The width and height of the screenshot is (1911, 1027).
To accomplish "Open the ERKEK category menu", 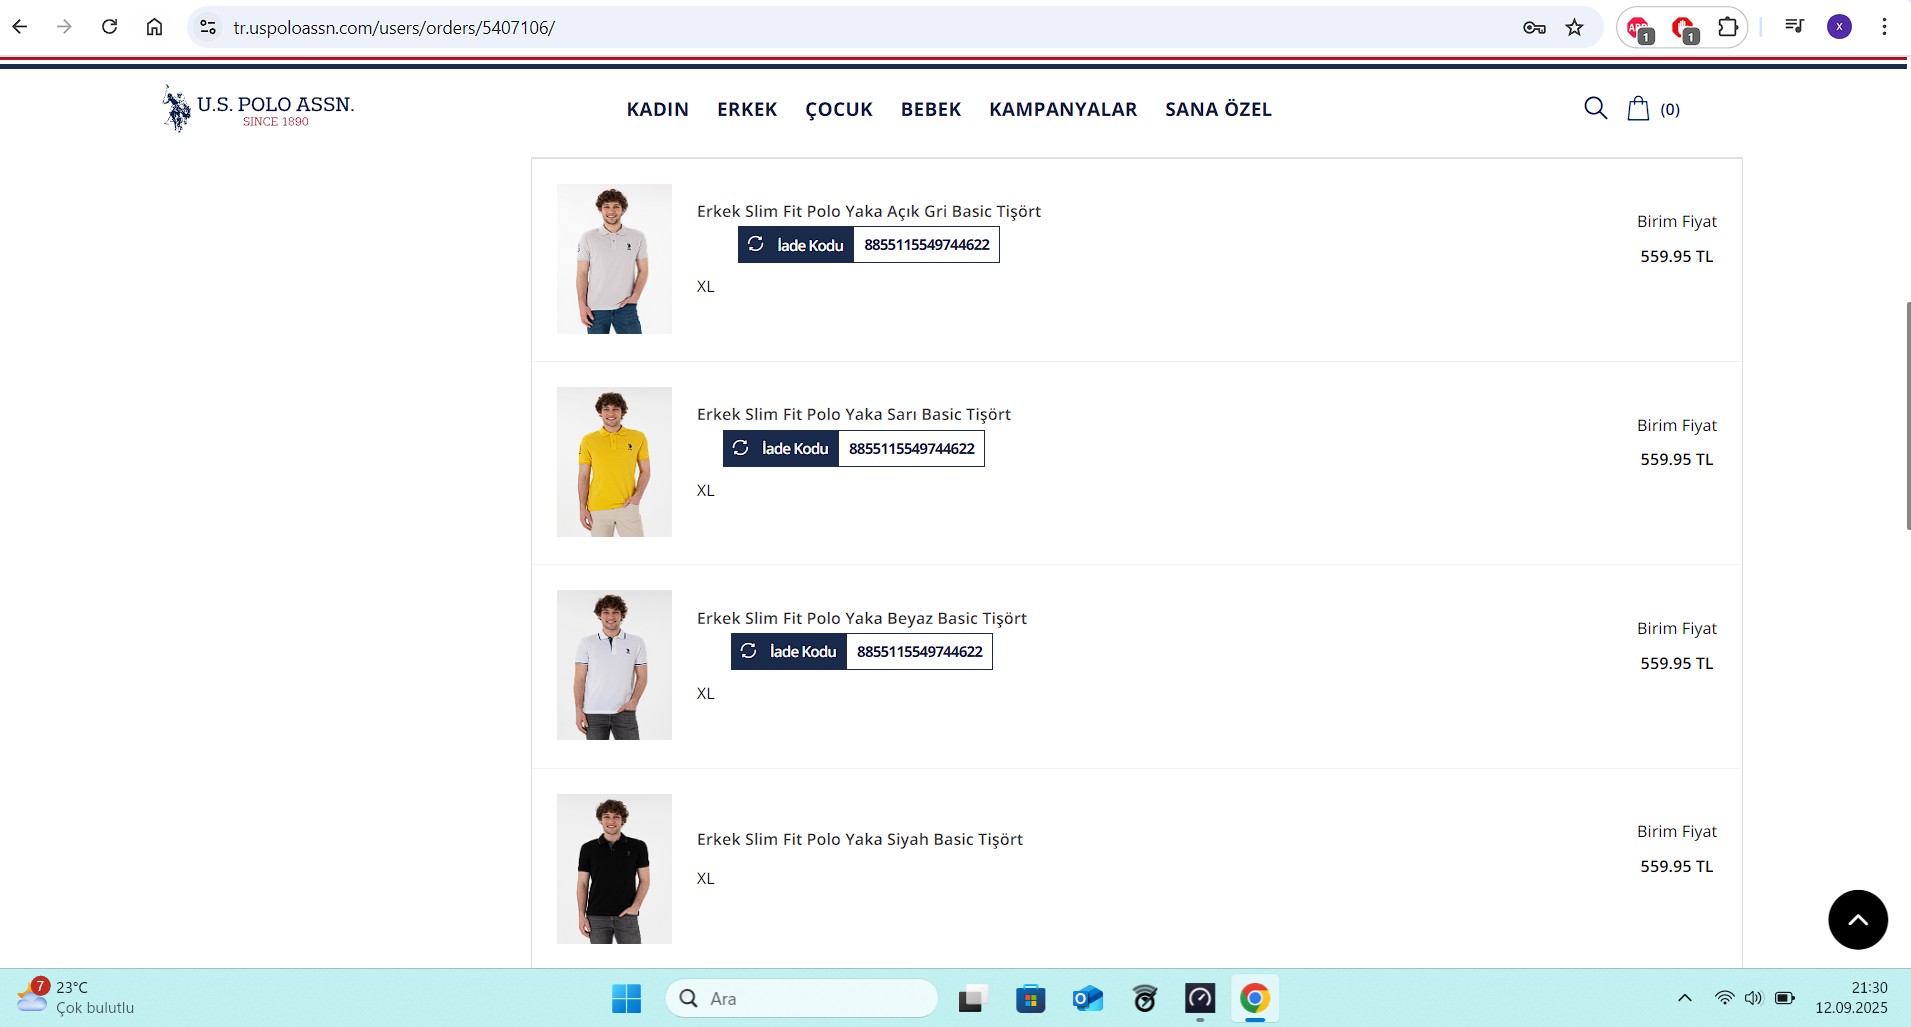I will (746, 109).
